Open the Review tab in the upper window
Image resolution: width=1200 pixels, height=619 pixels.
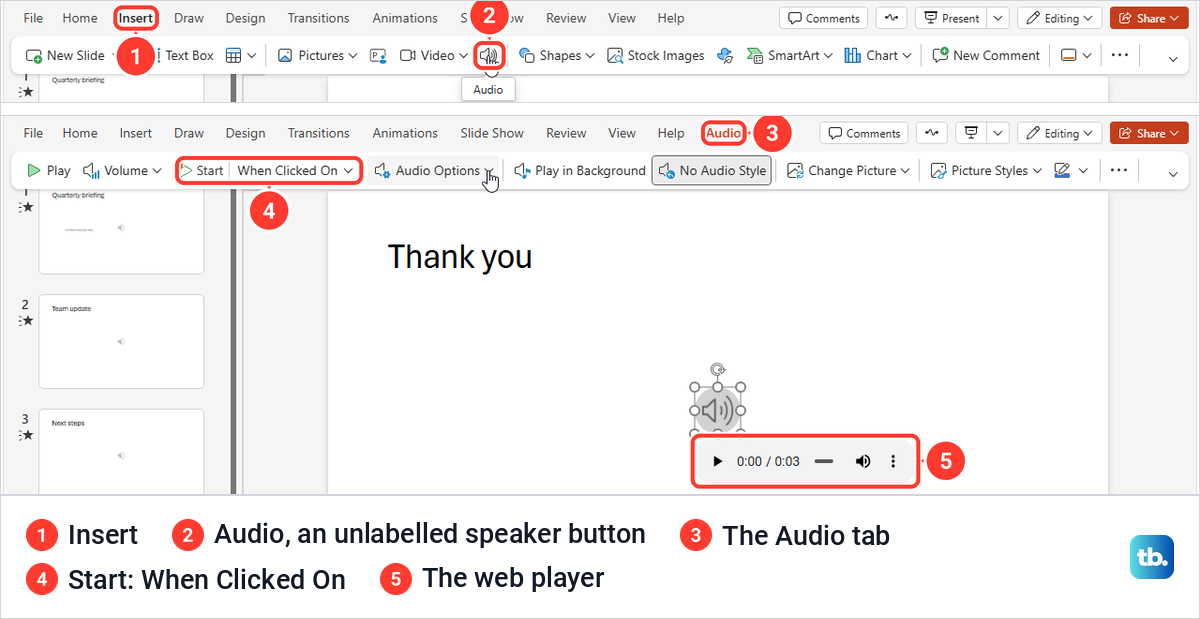pos(566,18)
